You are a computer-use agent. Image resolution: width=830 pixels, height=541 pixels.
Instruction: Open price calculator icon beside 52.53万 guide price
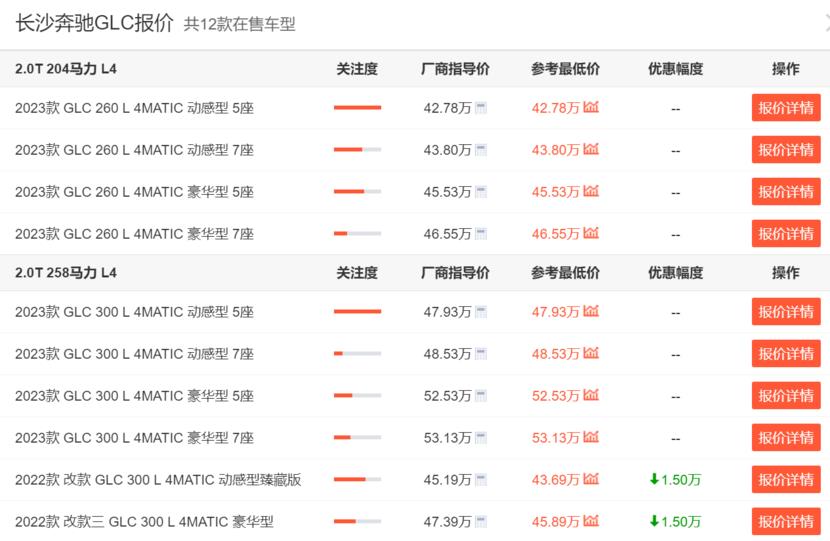point(481,395)
